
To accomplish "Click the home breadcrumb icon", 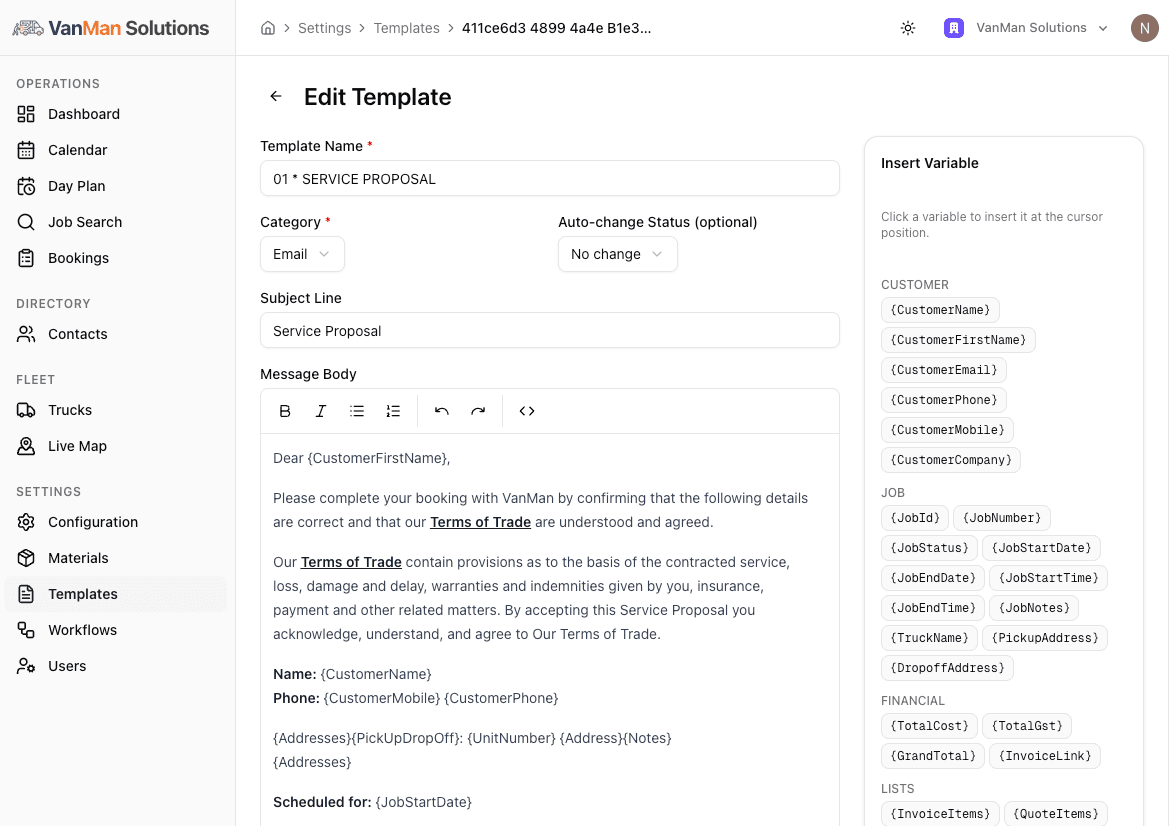I will pos(268,28).
